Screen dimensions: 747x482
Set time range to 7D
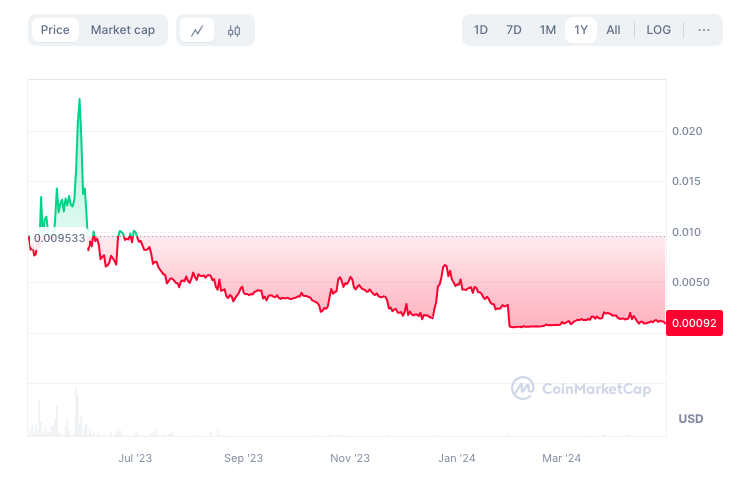click(x=514, y=30)
